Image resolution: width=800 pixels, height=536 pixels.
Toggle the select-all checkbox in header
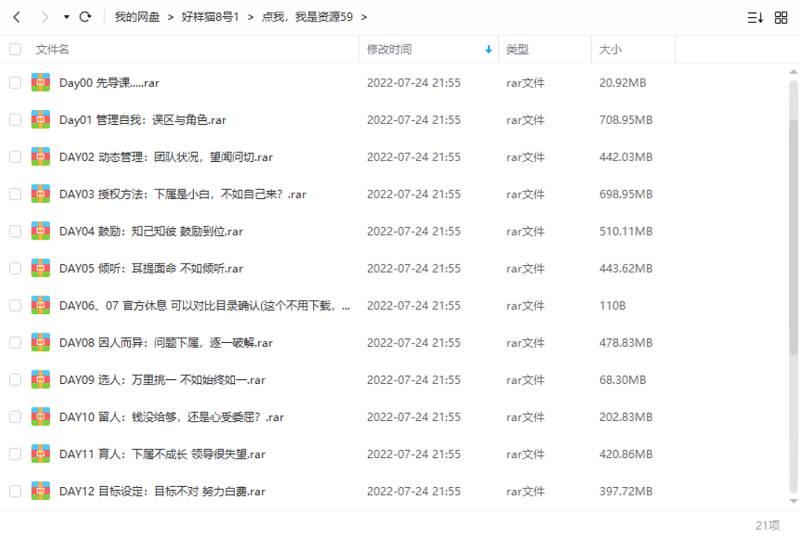click(x=15, y=49)
